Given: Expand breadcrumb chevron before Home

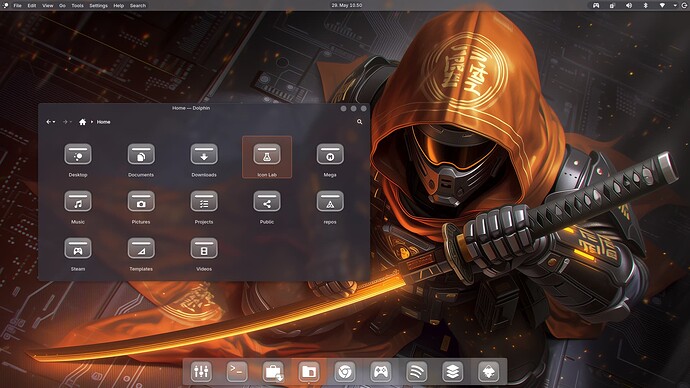Looking at the screenshot, I should tap(92, 122).
